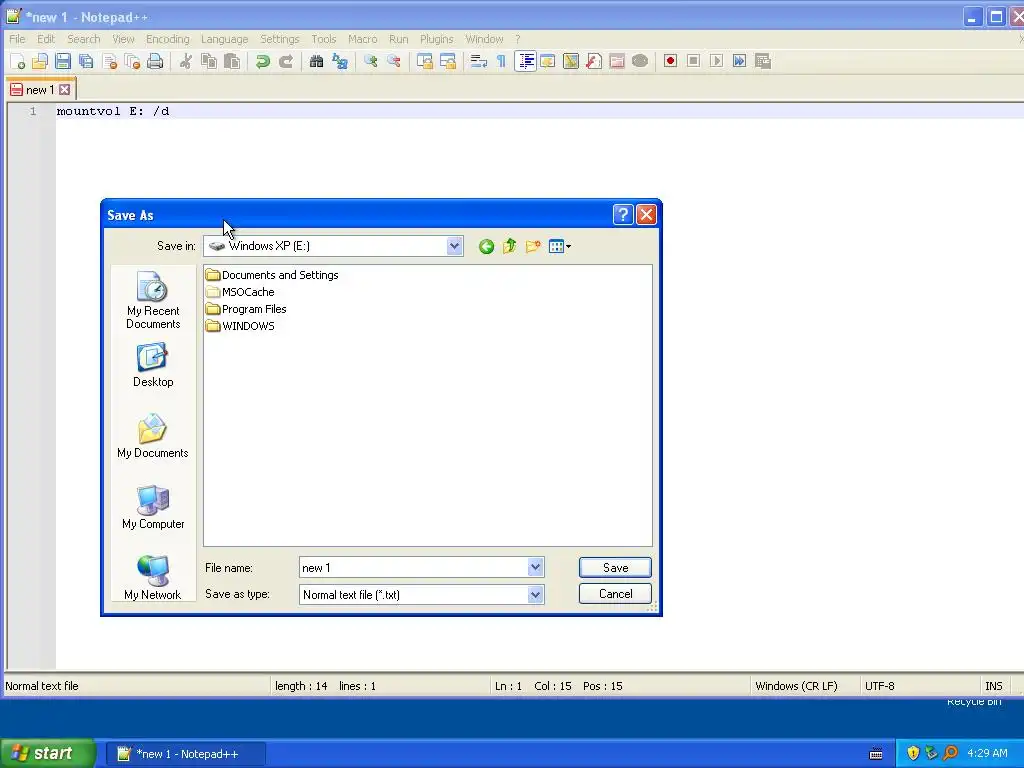Viewport: 1024px width, 768px height.
Task: Click the Copy toolbar icon
Action: (x=209, y=61)
